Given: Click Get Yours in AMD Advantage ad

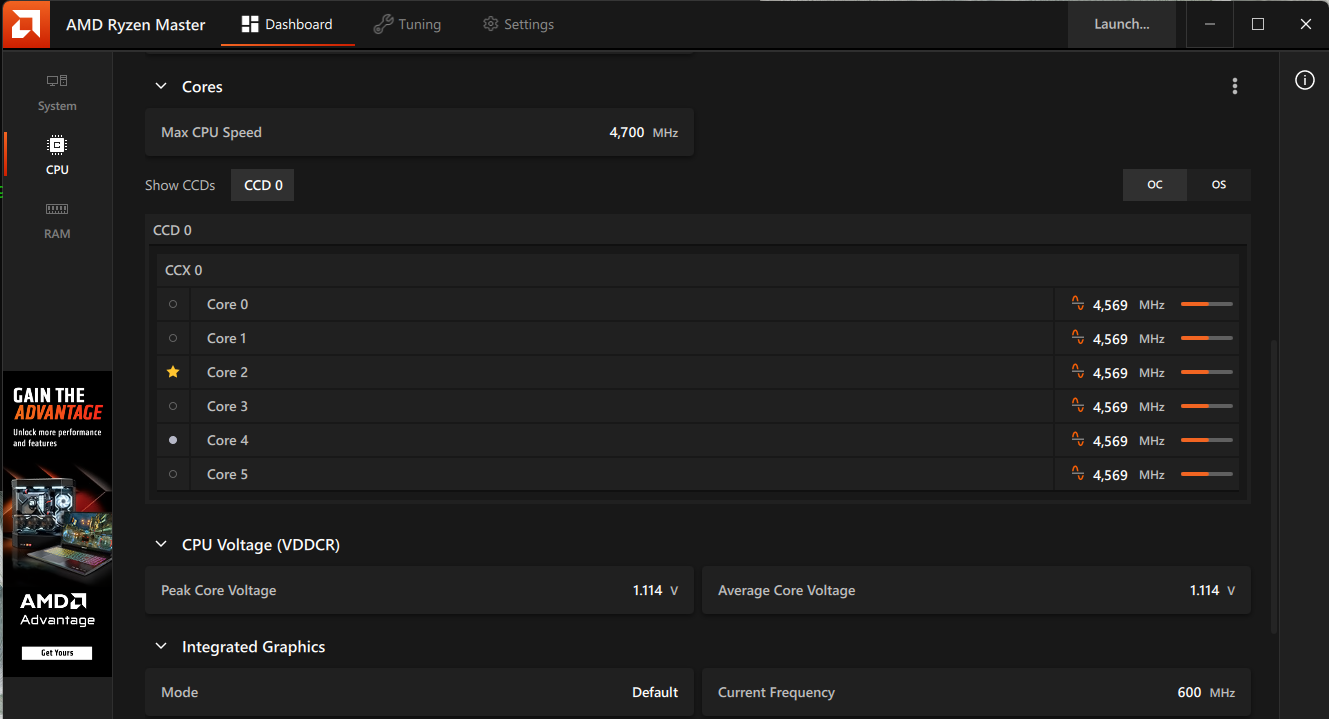Looking at the screenshot, I should [57, 653].
